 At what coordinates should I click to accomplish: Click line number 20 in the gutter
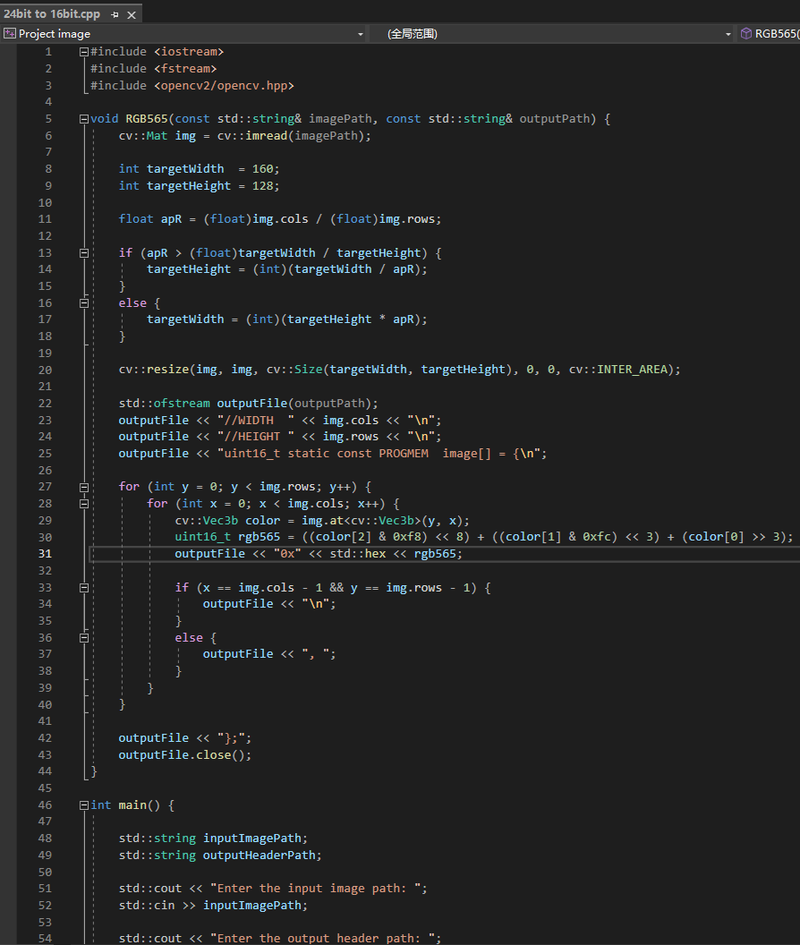[x=45, y=370]
